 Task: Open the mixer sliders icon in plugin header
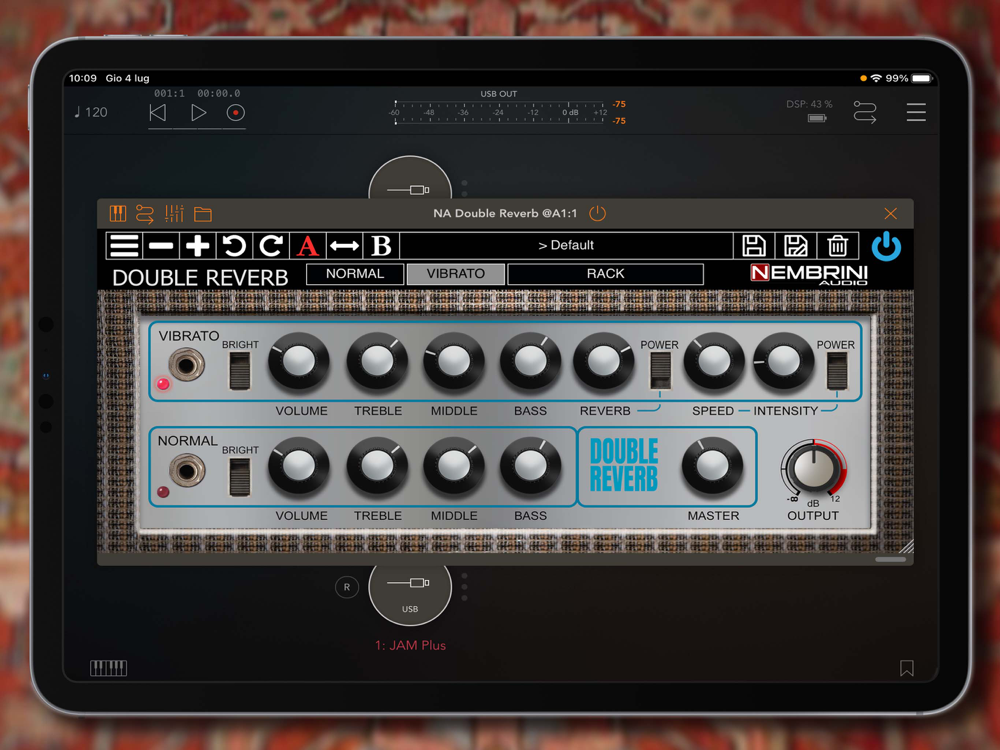pos(174,214)
